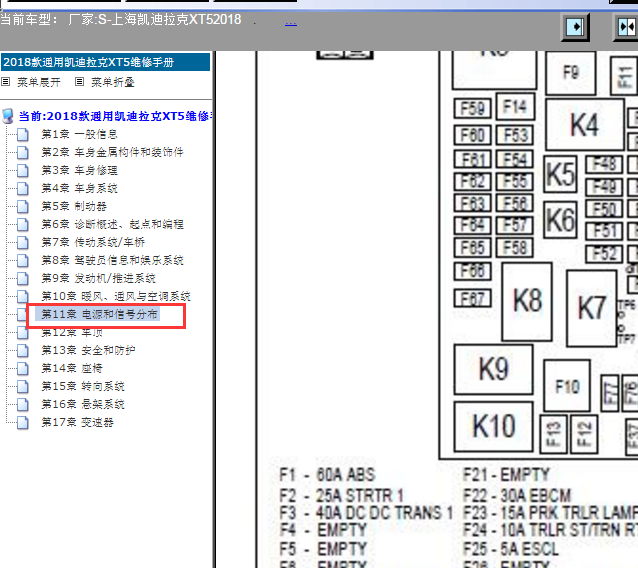Open chapter 第16章 悬架系统

pyautogui.click(x=83, y=404)
